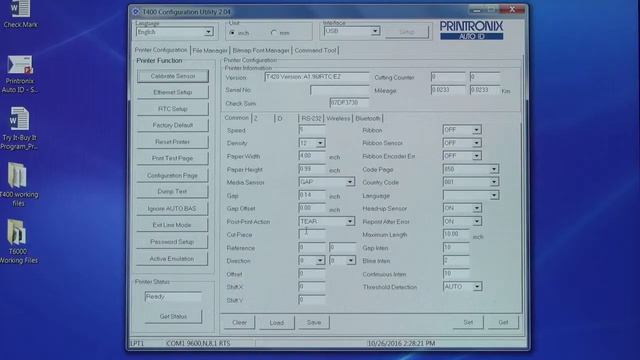Switch to the Command Tool tab
The height and width of the screenshot is (360, 640).
tap(315, 50)
